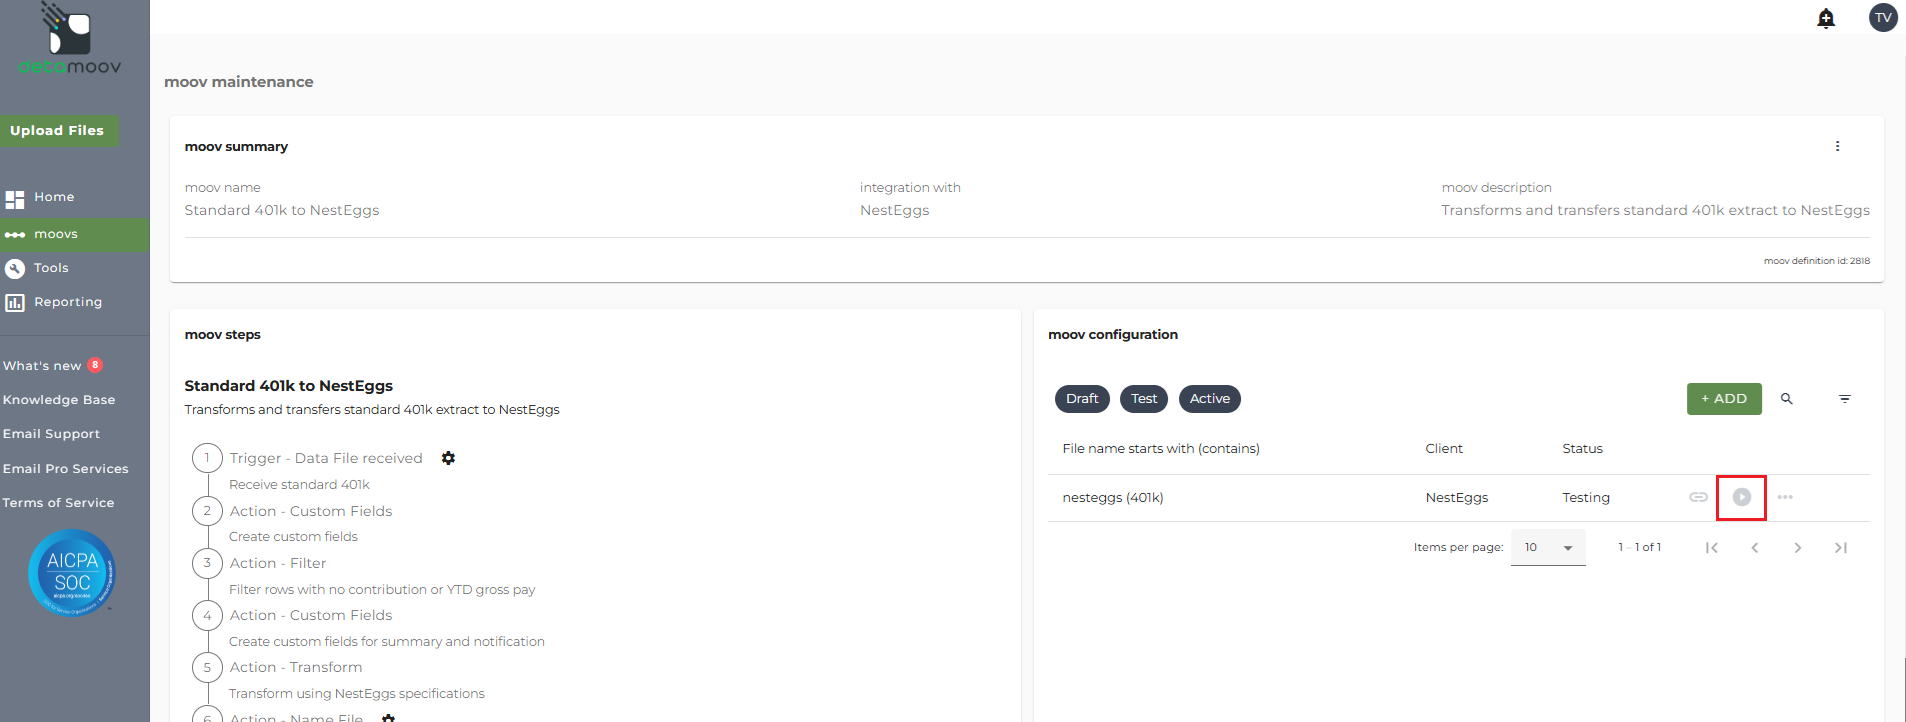Select step 3 Action - Filter
This screenshot has height=722, width=1906.
(278, 563)
